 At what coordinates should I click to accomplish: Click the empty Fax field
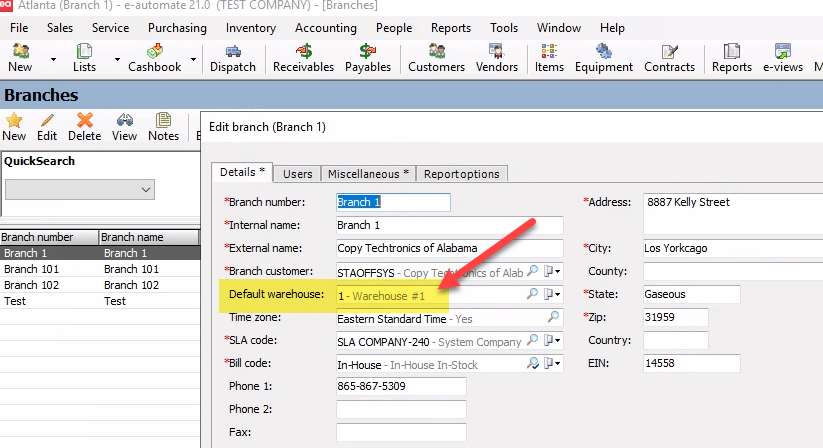[401, 432]
